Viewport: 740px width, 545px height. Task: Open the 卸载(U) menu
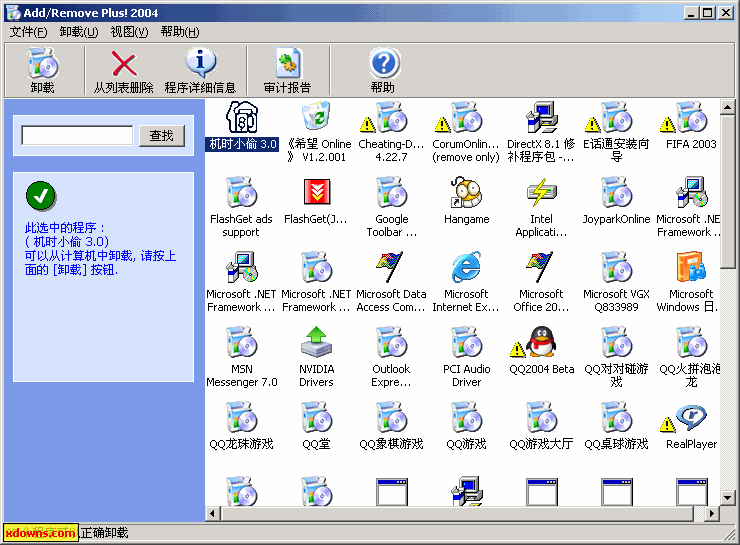(x=79, y=32)
